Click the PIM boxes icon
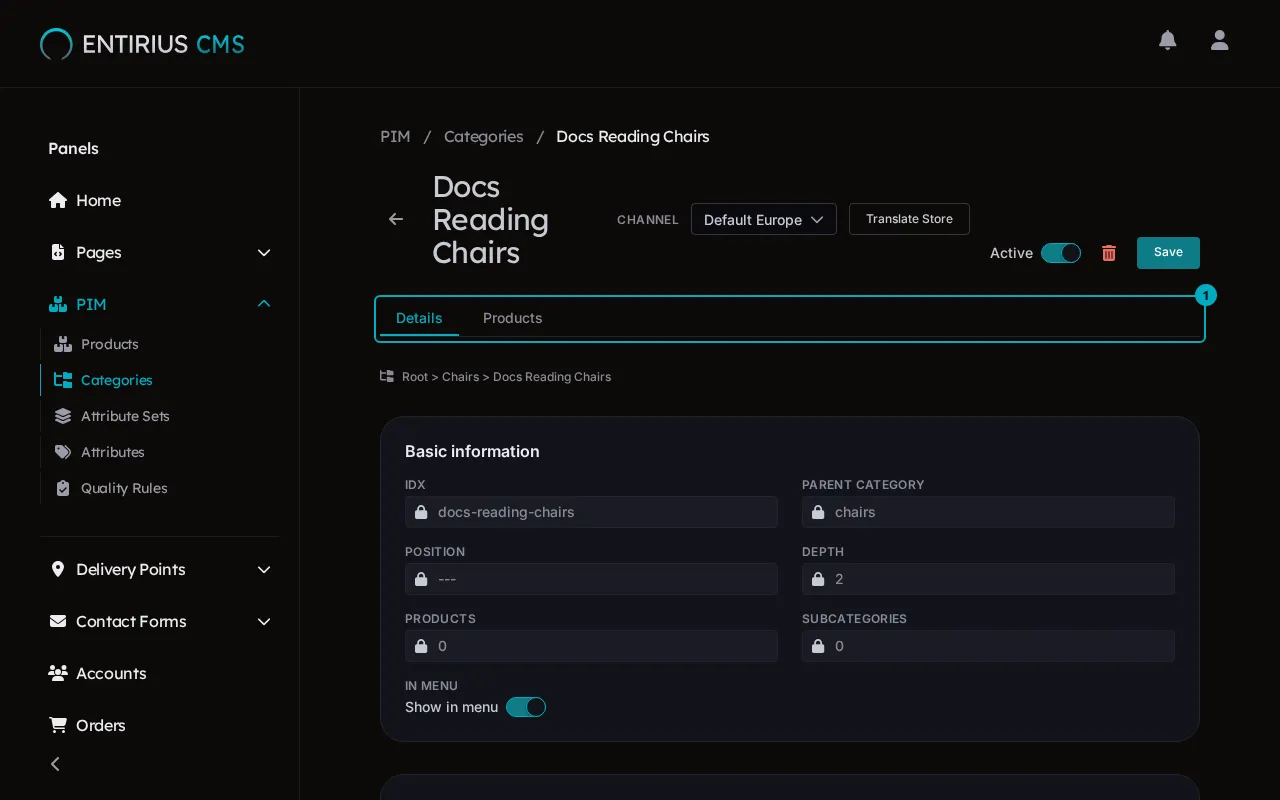Image resolution: width=1280 pixels, height=800 pixels. click(58, 304)
